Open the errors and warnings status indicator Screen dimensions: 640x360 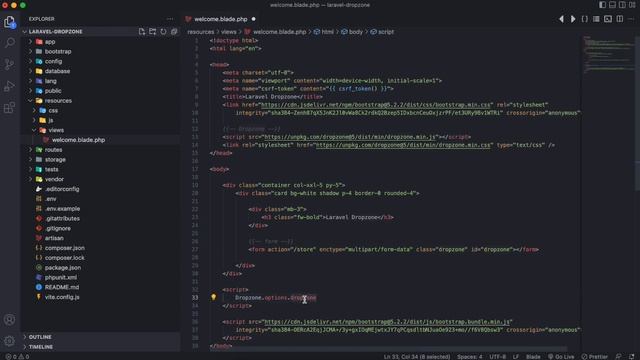(x=17, y=356)
